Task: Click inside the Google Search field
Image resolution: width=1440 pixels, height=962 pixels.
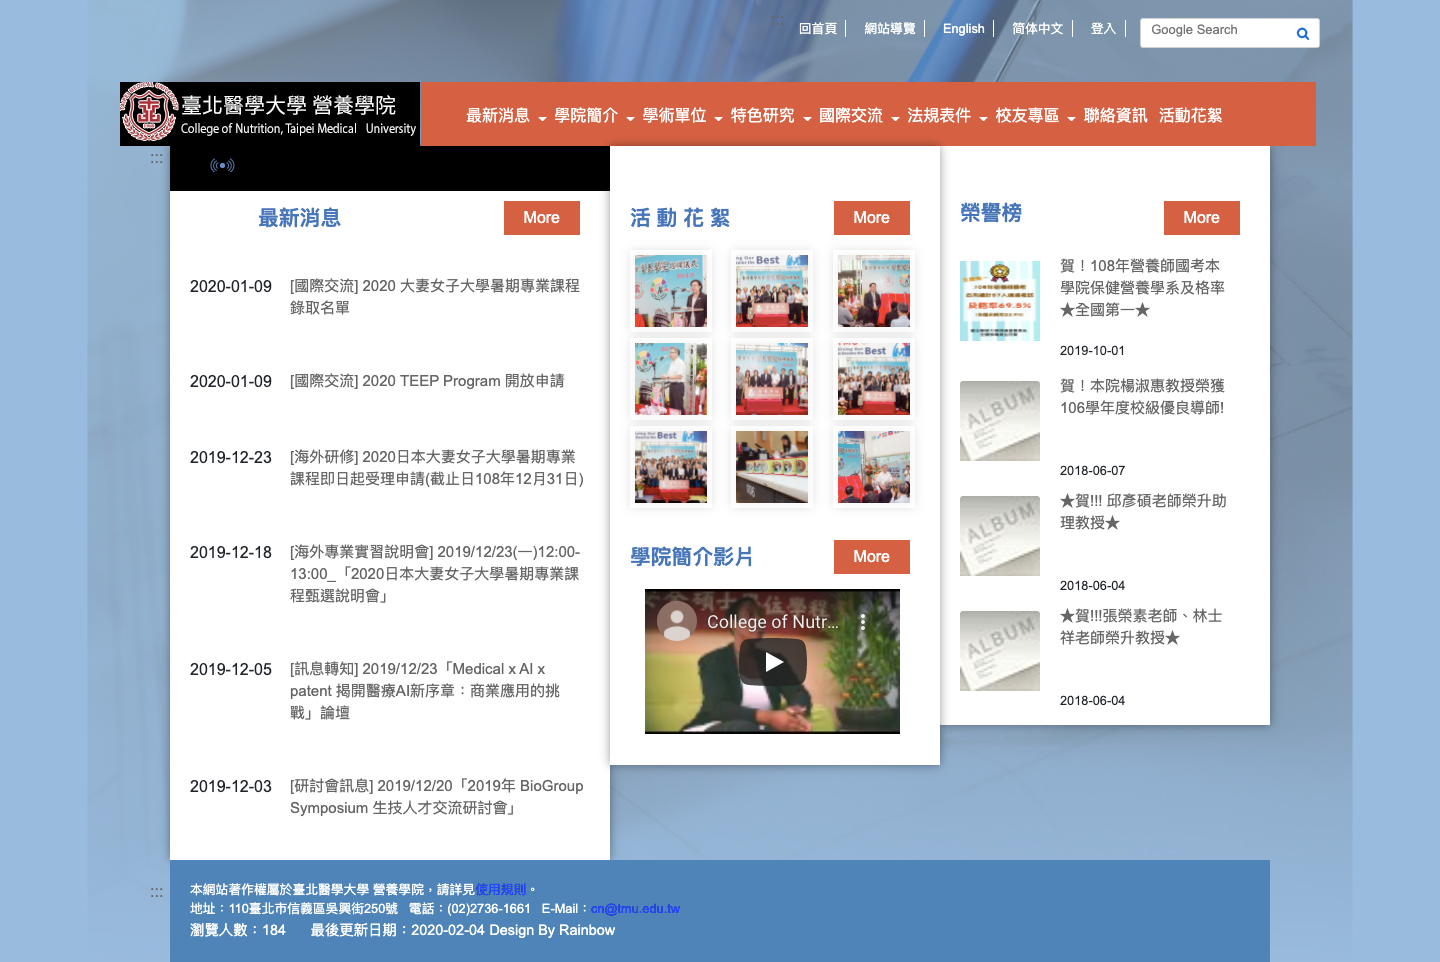Action: pyautogui.click(x=1215, y=31)
